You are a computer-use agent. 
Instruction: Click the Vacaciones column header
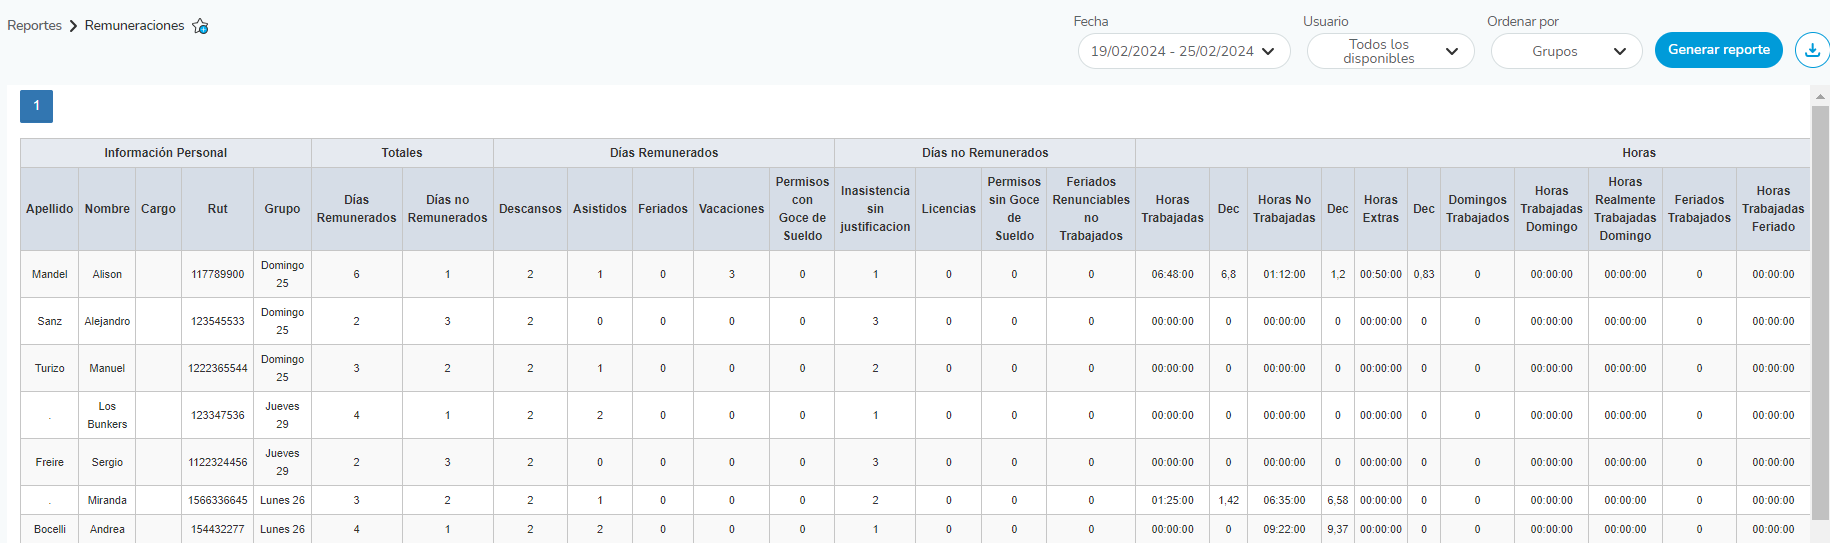(x=731, y=209)
